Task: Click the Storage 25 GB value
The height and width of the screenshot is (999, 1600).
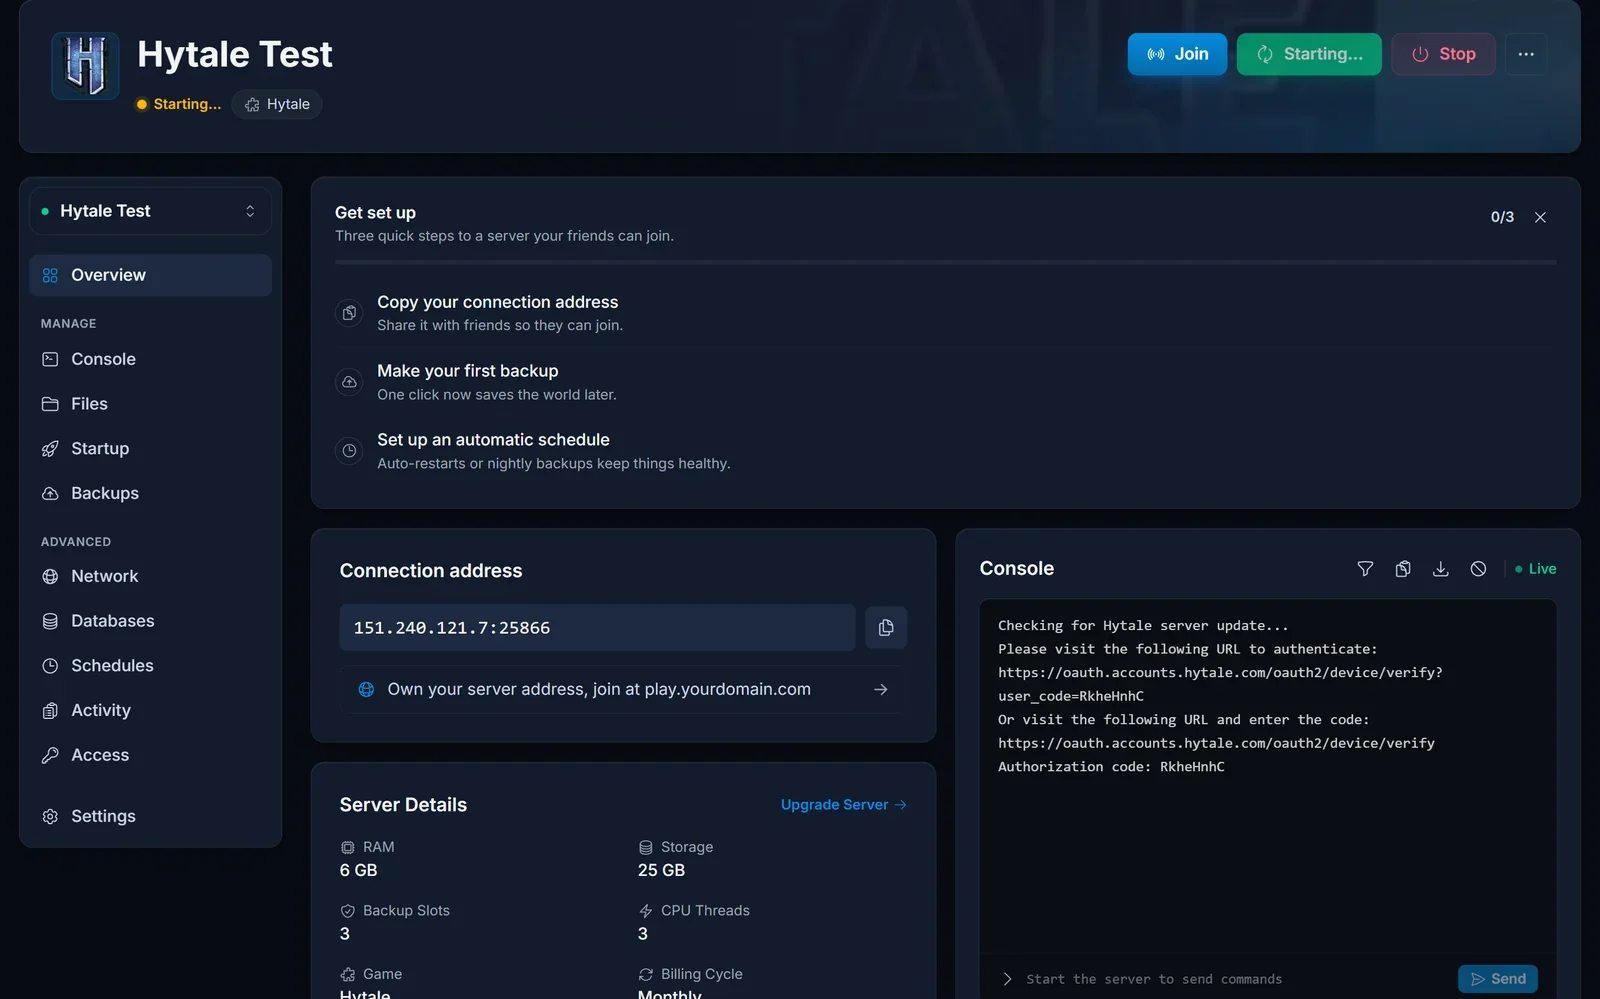Action: click(x=661, y=871)
